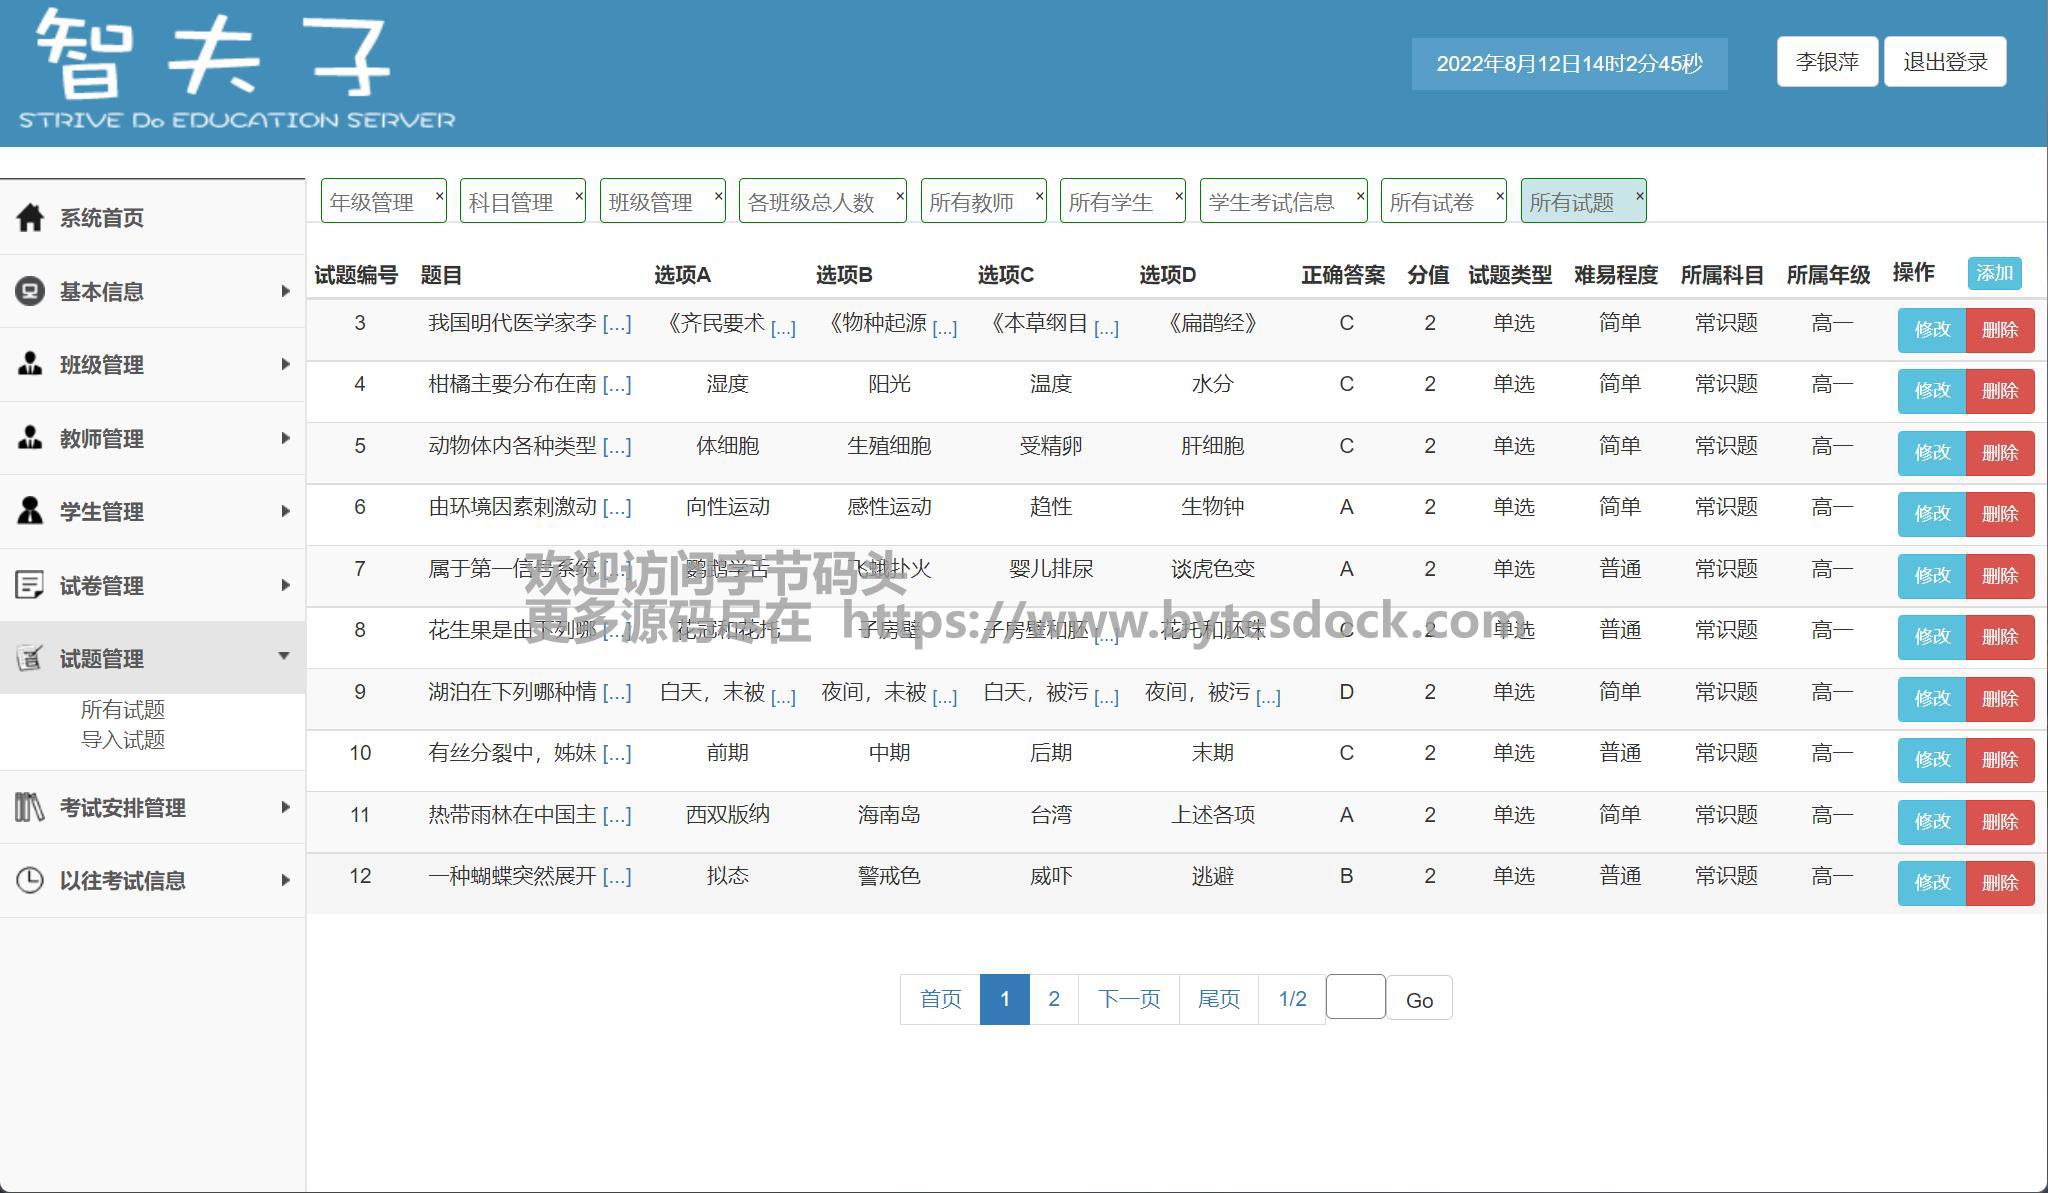The image size is (2048, 1193).
Task: Open the 所有教师 tab
Action: (x=971, y=203)
